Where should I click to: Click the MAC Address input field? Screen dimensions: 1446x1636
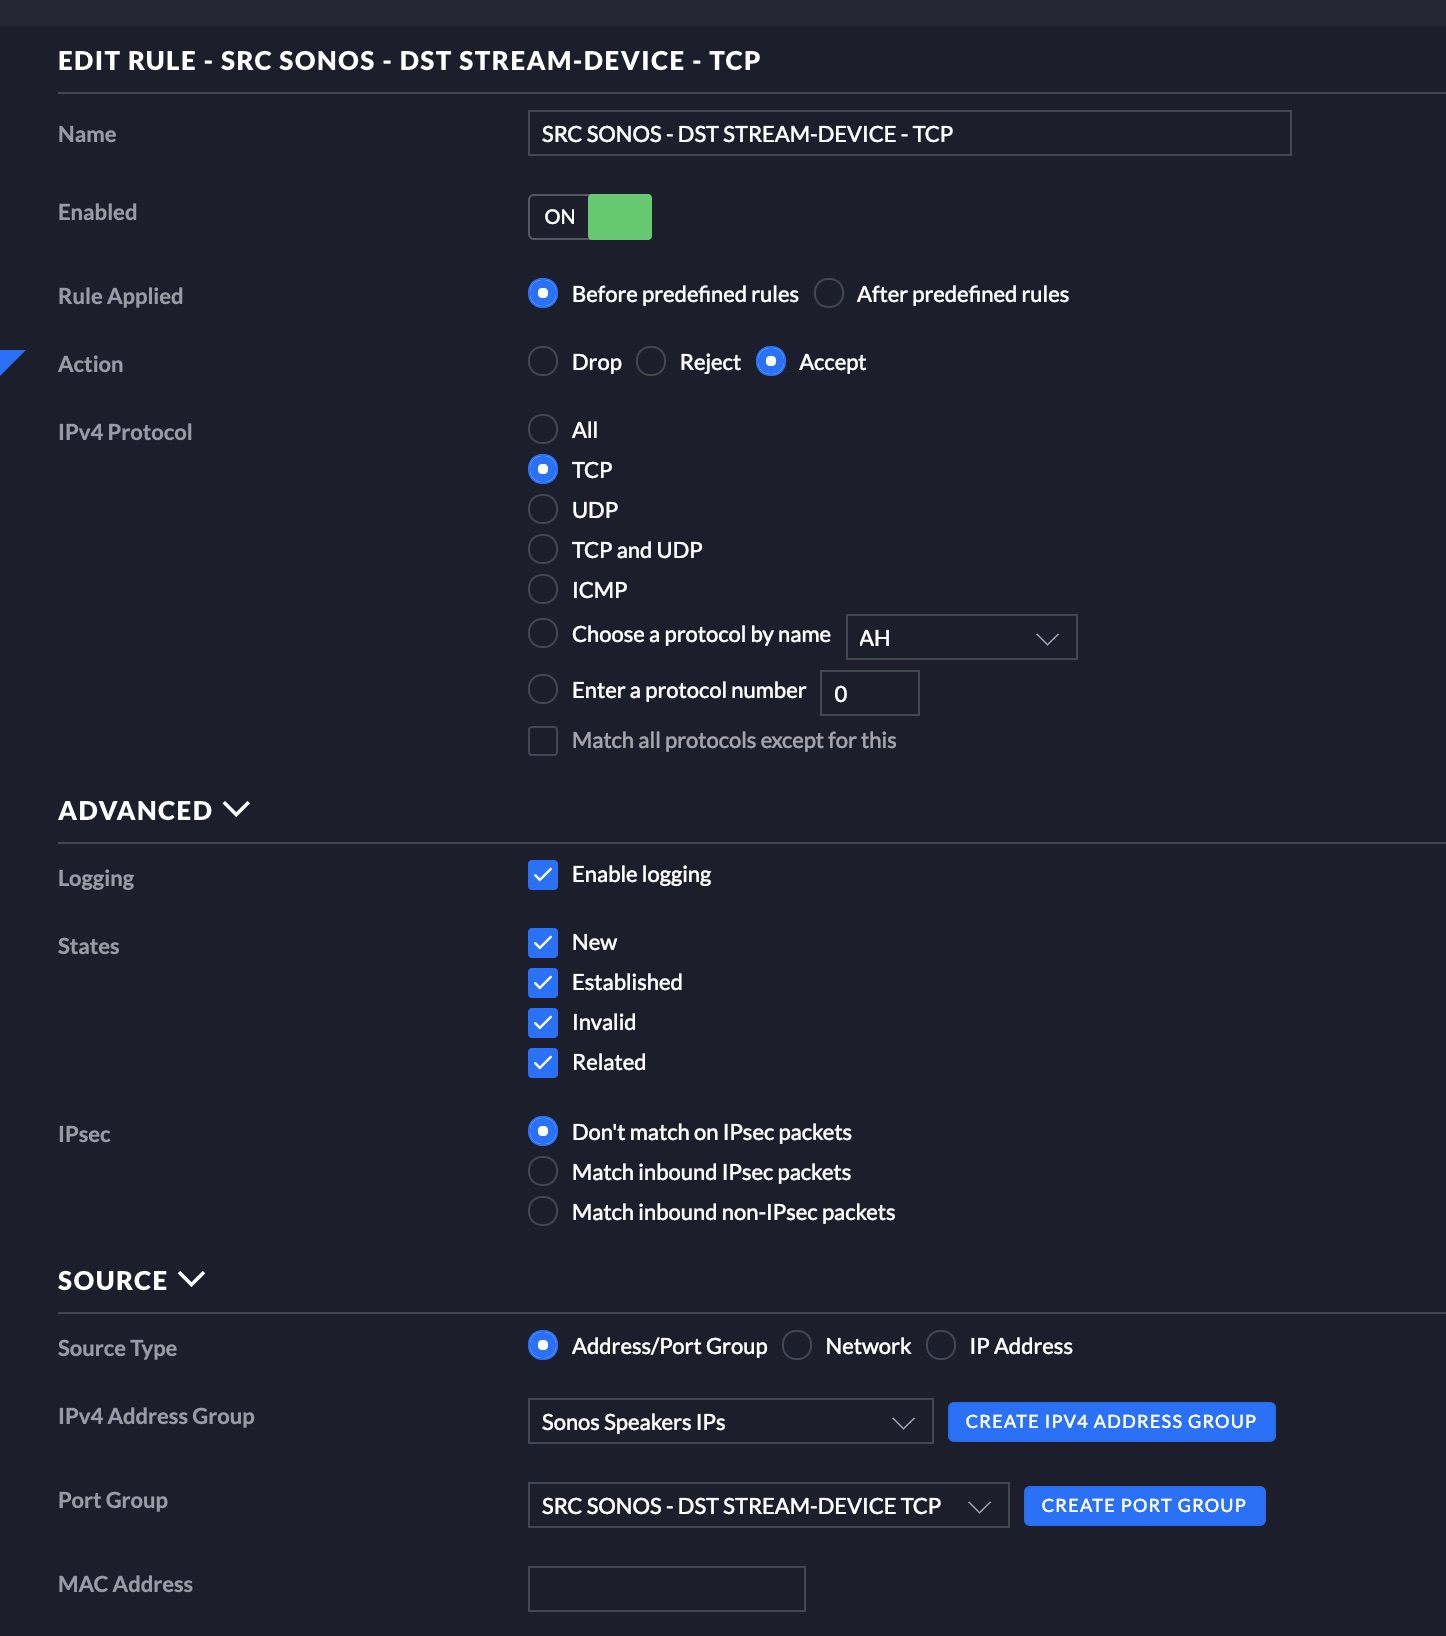[666, 1589]
